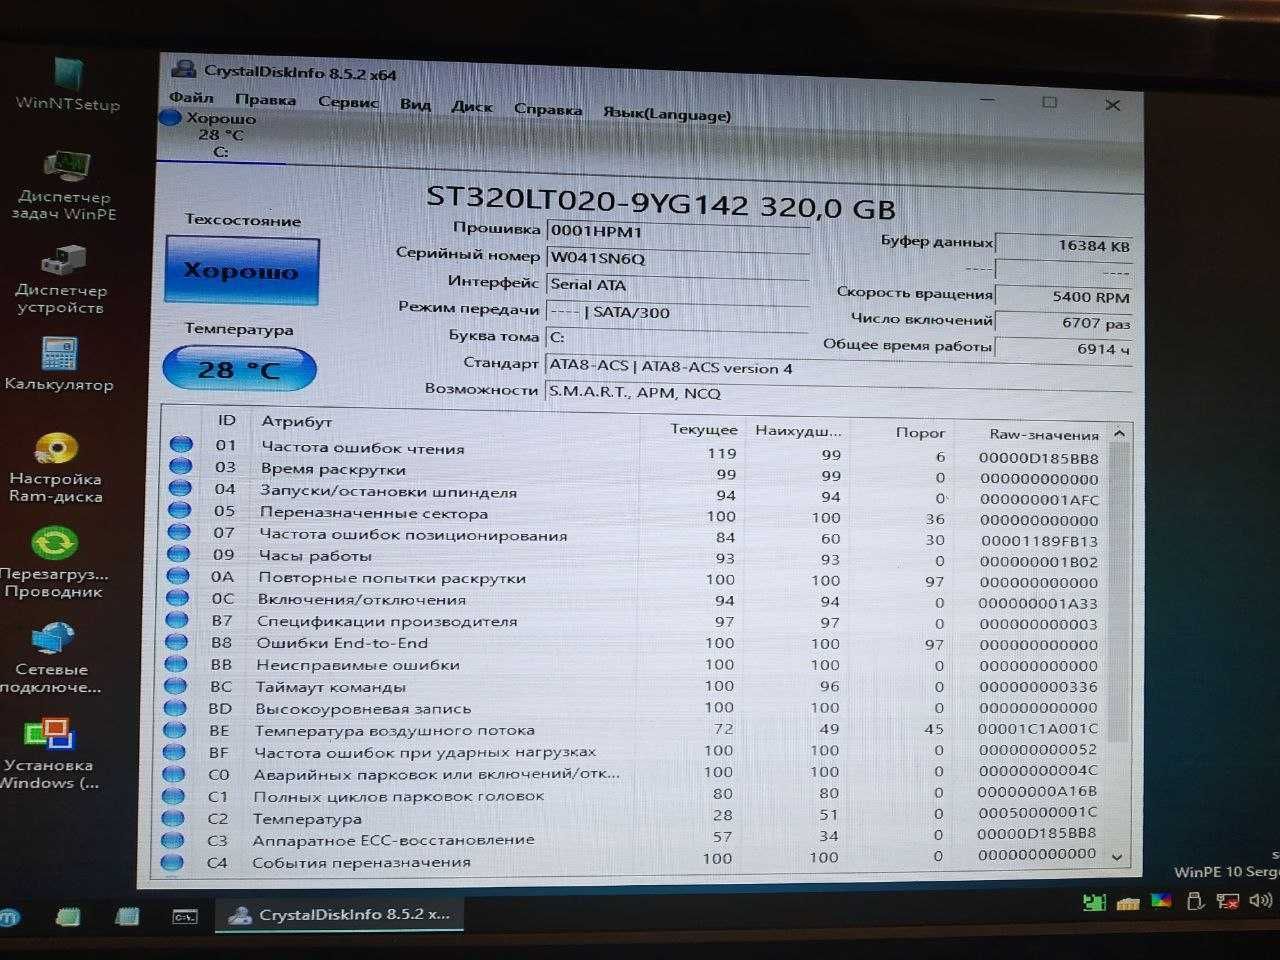Viewport: 1280px width, 960px height.
Task: Click the 28 °C temperature button
Action: coord(239,369)
